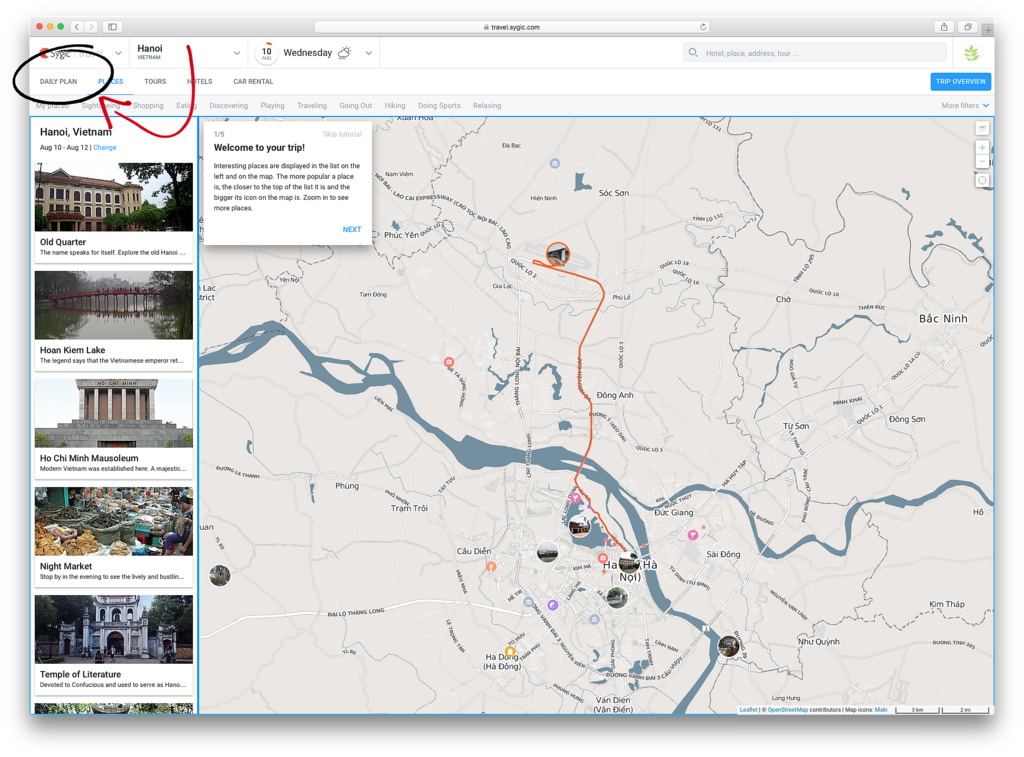Select the lake photo marker north of Ha Noi label
The width and height of the screenshot is (1024, 757).
579,525
